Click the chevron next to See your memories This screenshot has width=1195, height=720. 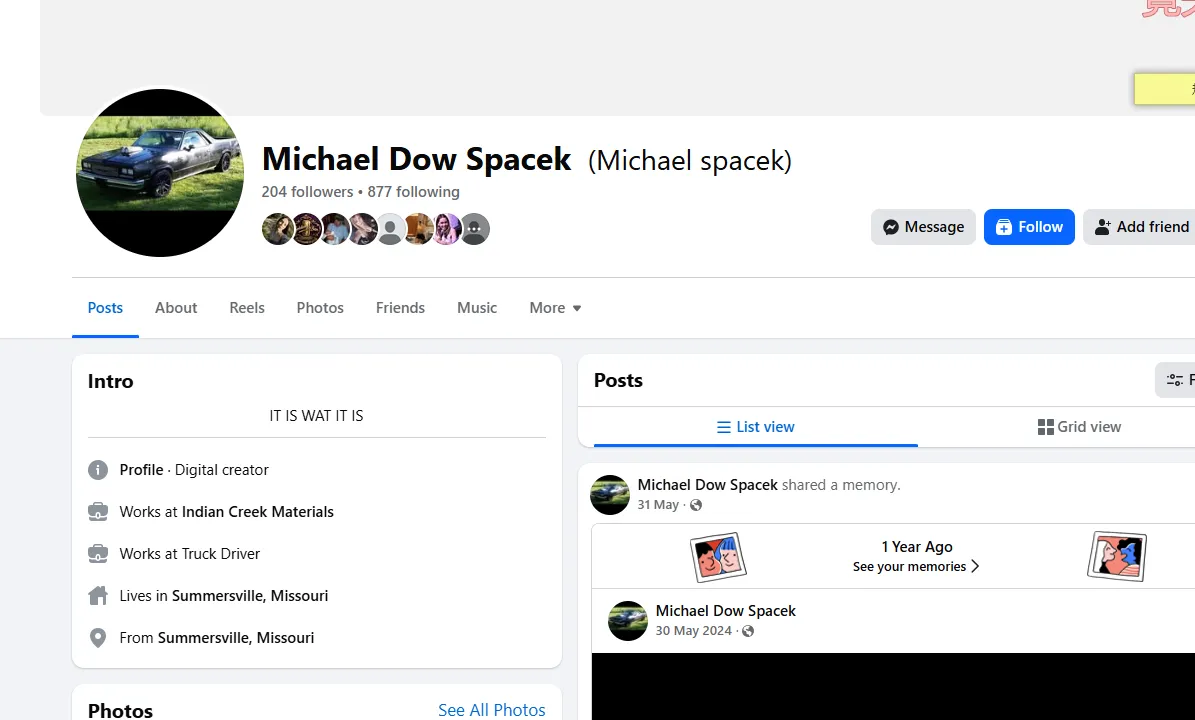975,566
